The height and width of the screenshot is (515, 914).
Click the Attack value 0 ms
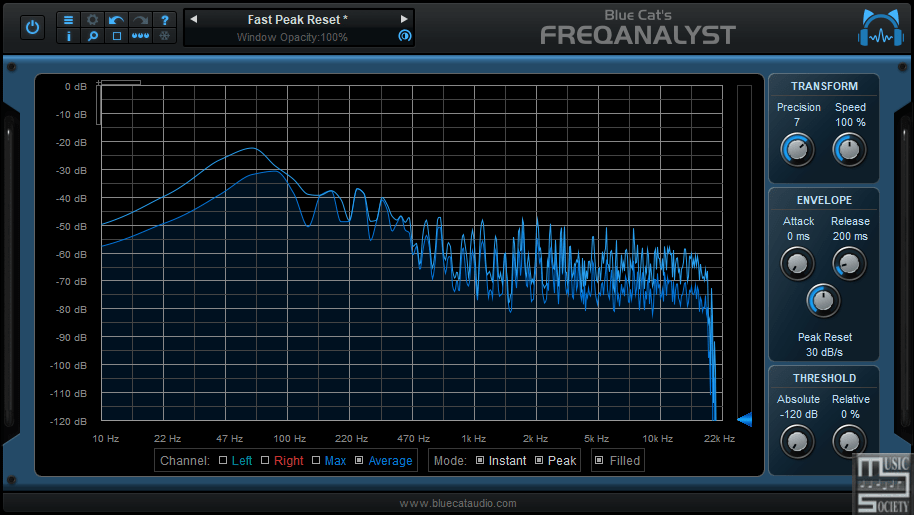pos(798,236)
